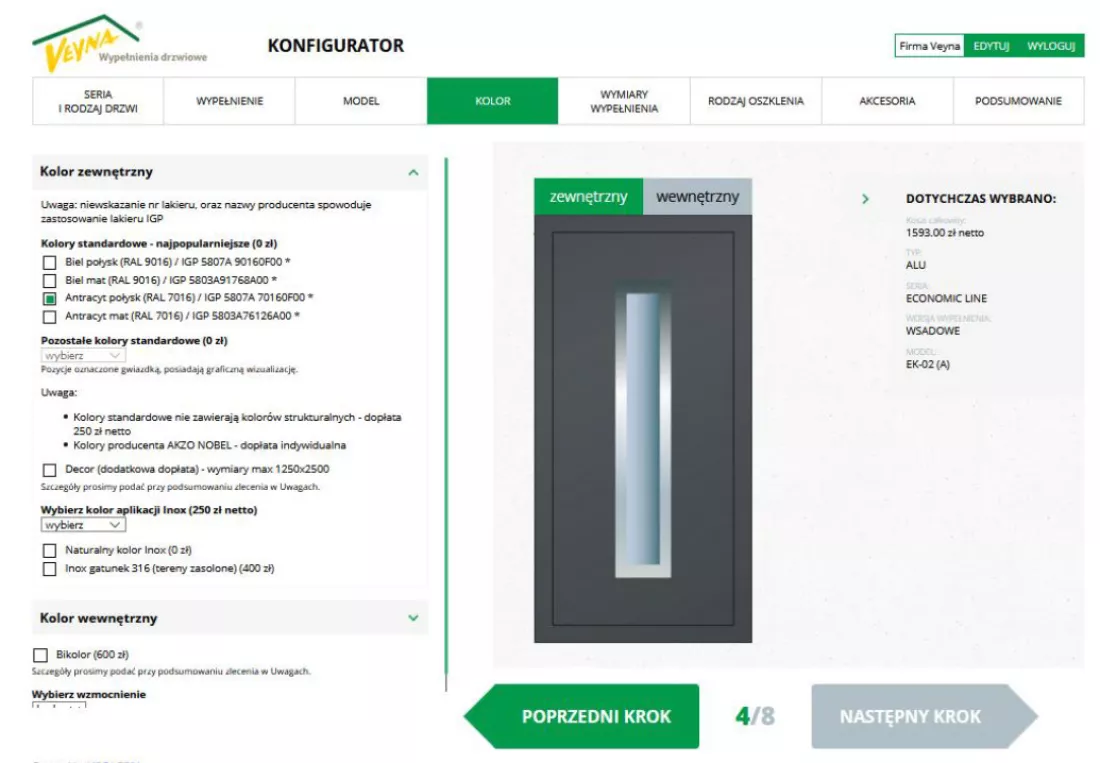The height and width of the screenshot is (763, 1100).
Task: Click the Edytuj account link
Action: 991,46
